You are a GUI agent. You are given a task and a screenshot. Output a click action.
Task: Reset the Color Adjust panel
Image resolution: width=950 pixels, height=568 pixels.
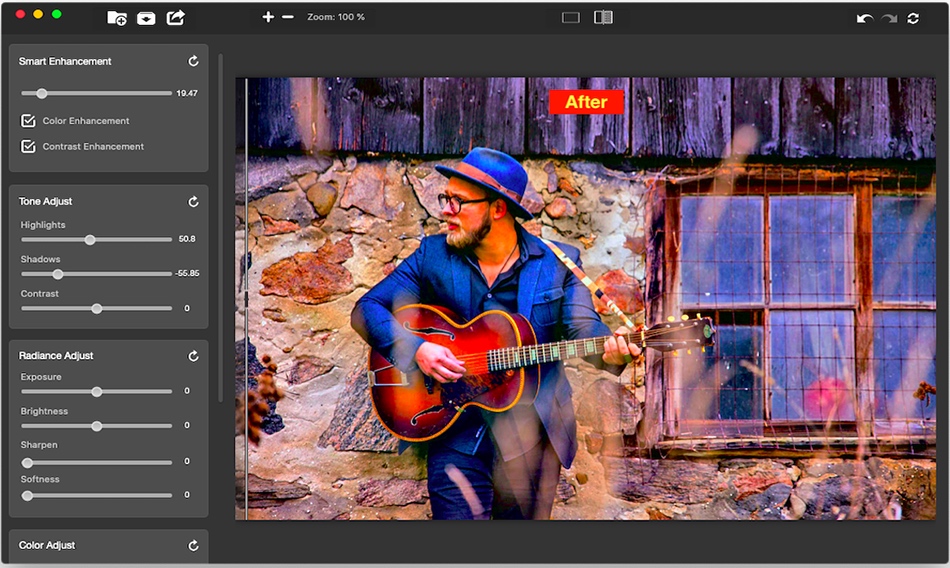pos(193,546)
